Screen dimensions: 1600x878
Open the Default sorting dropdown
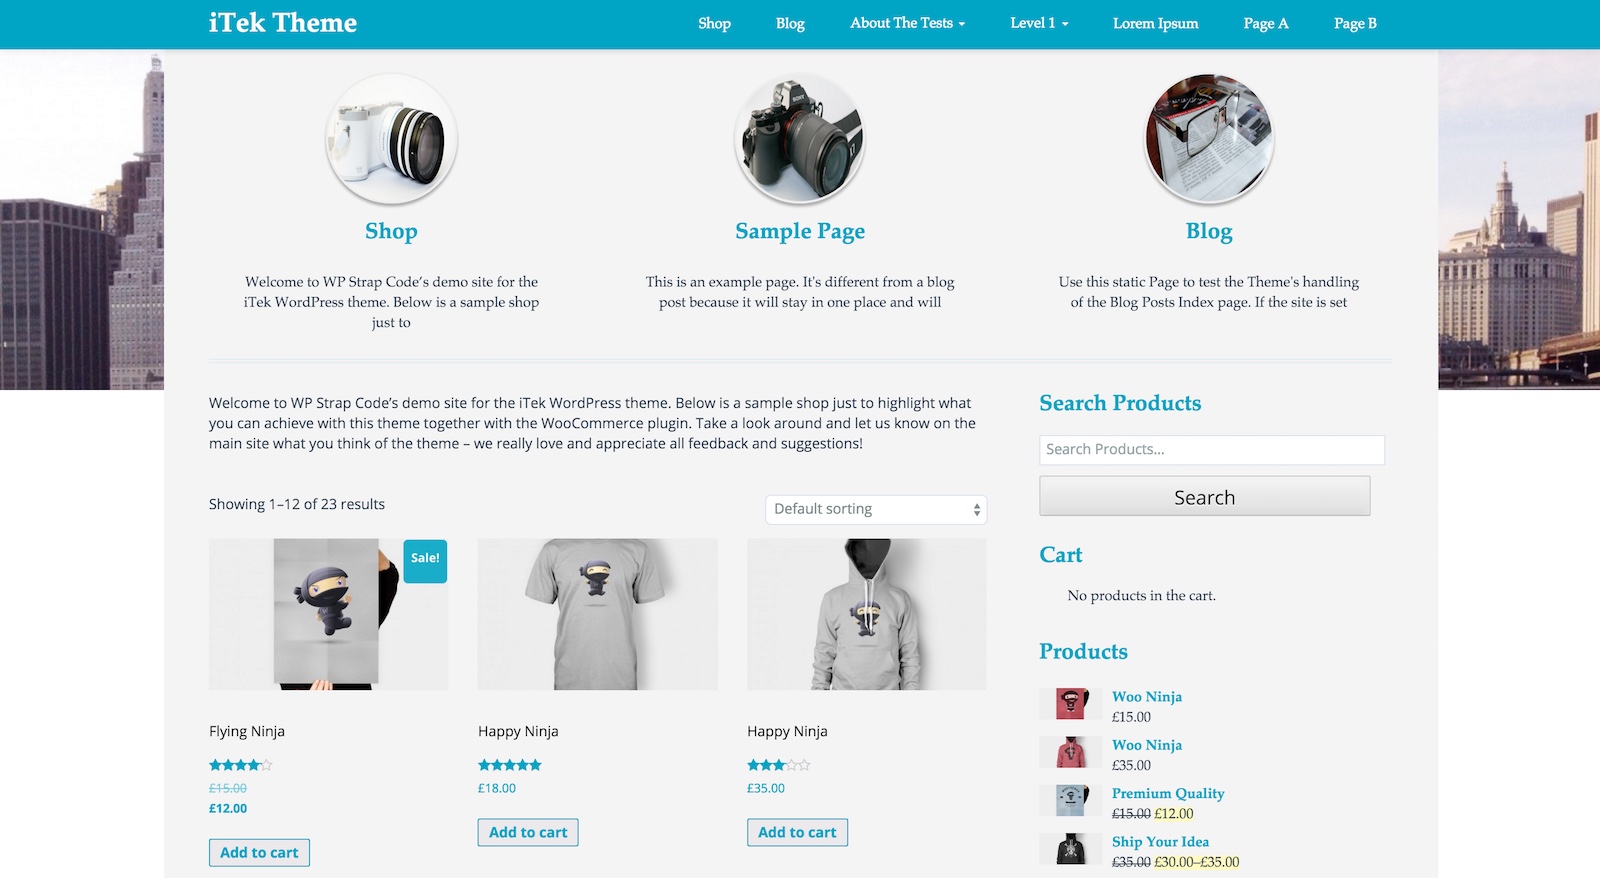(x=876, y=509)
